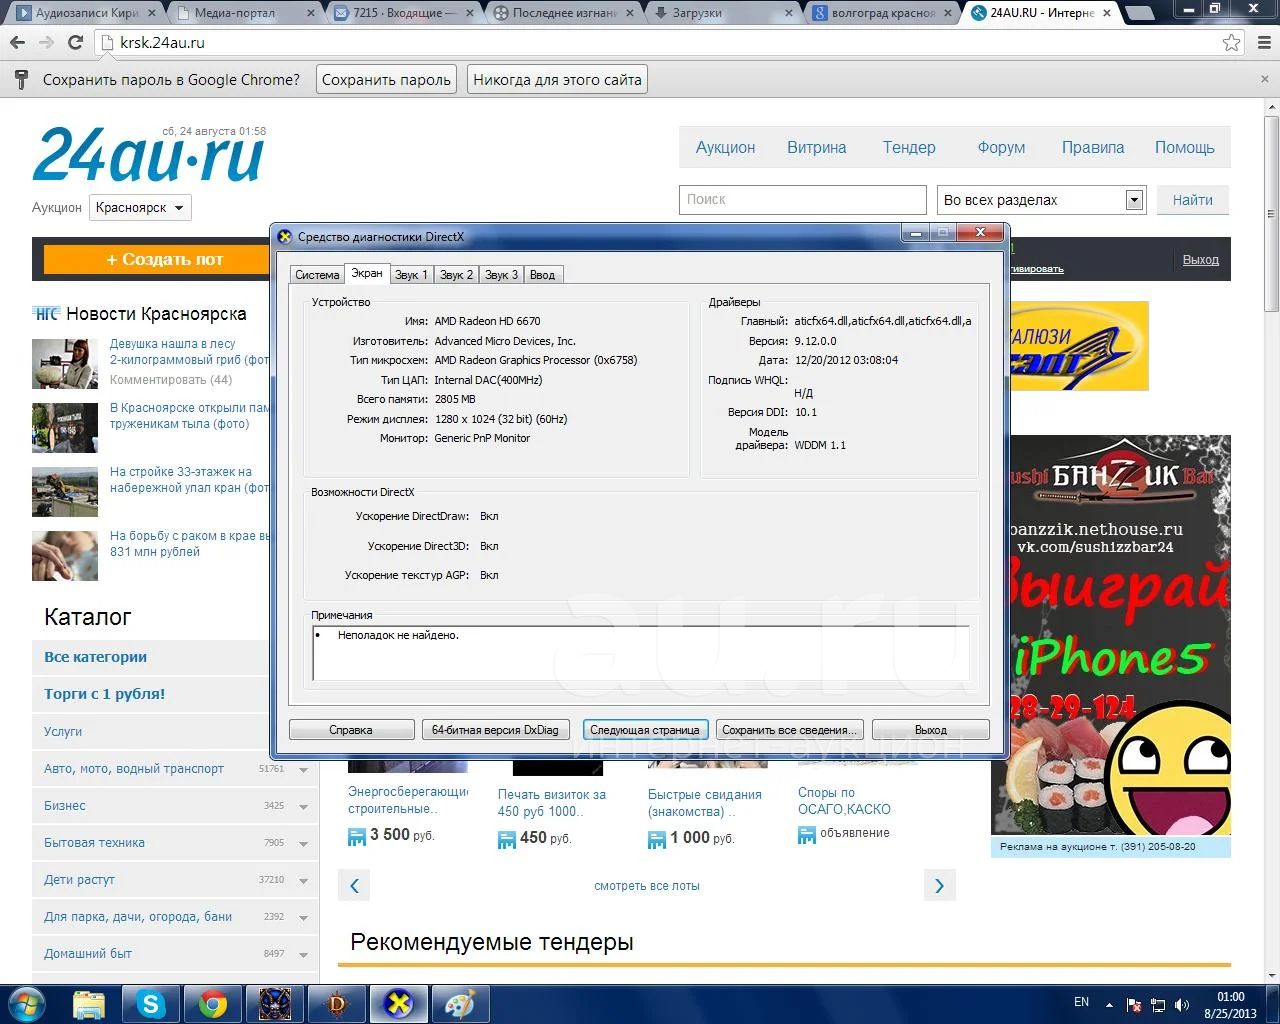
Task: Switch to Звук 3 tab
Action: (502, 275)
